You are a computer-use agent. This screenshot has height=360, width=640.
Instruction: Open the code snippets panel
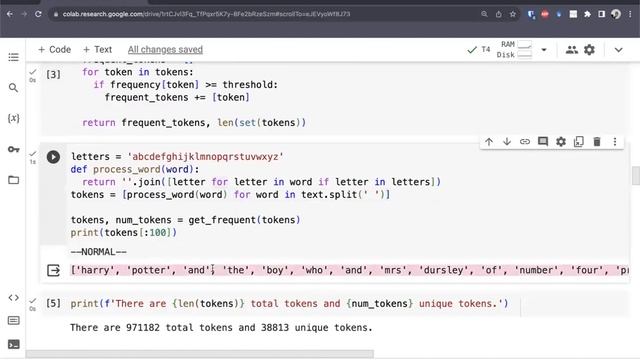point(13,298)
